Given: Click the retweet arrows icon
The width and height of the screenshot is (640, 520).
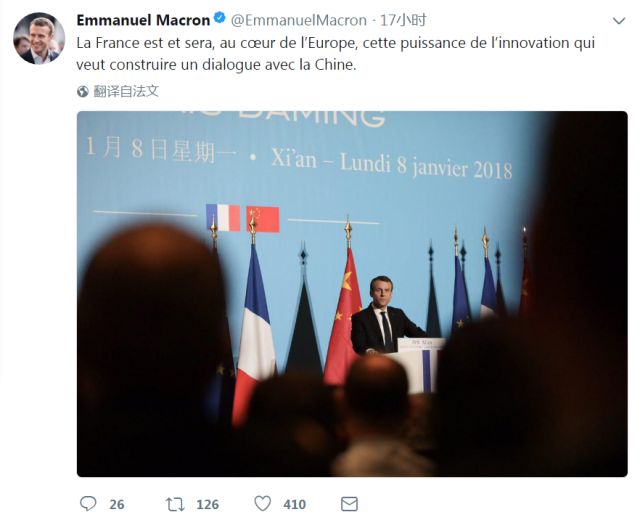Looking at the screenshot, I should click(x=176, y=504).
